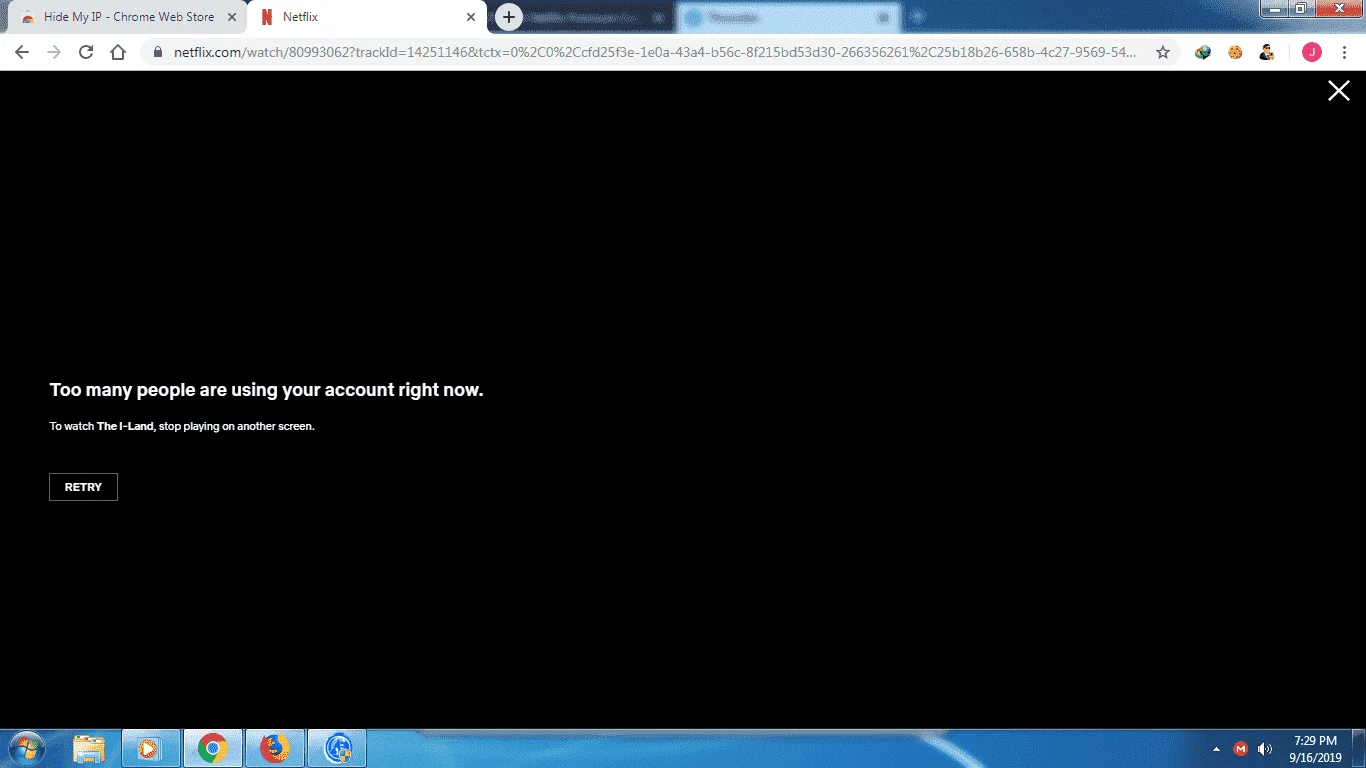Image resolution: width=1366 pixels, height=768 pixels.
Task: Click the RETRY button
Action: point(83,487)
